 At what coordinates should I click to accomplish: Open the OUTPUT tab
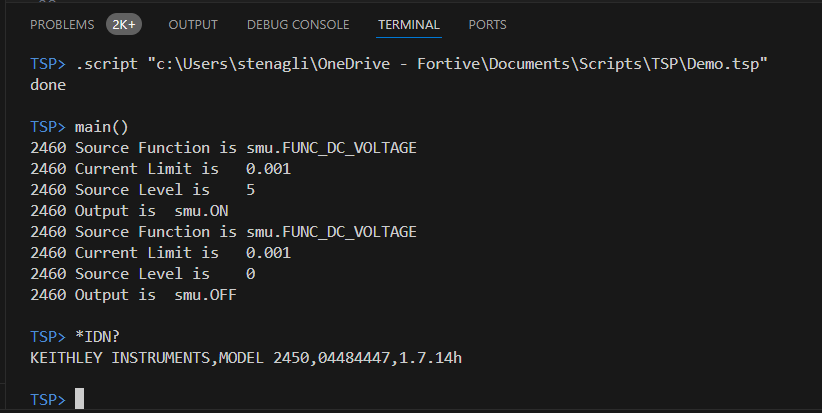click(x=193, y=25)
